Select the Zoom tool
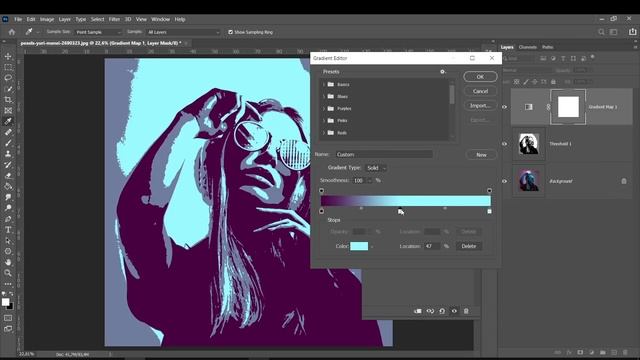The width and height of the screenshot is (640, 360). point(8,273)
